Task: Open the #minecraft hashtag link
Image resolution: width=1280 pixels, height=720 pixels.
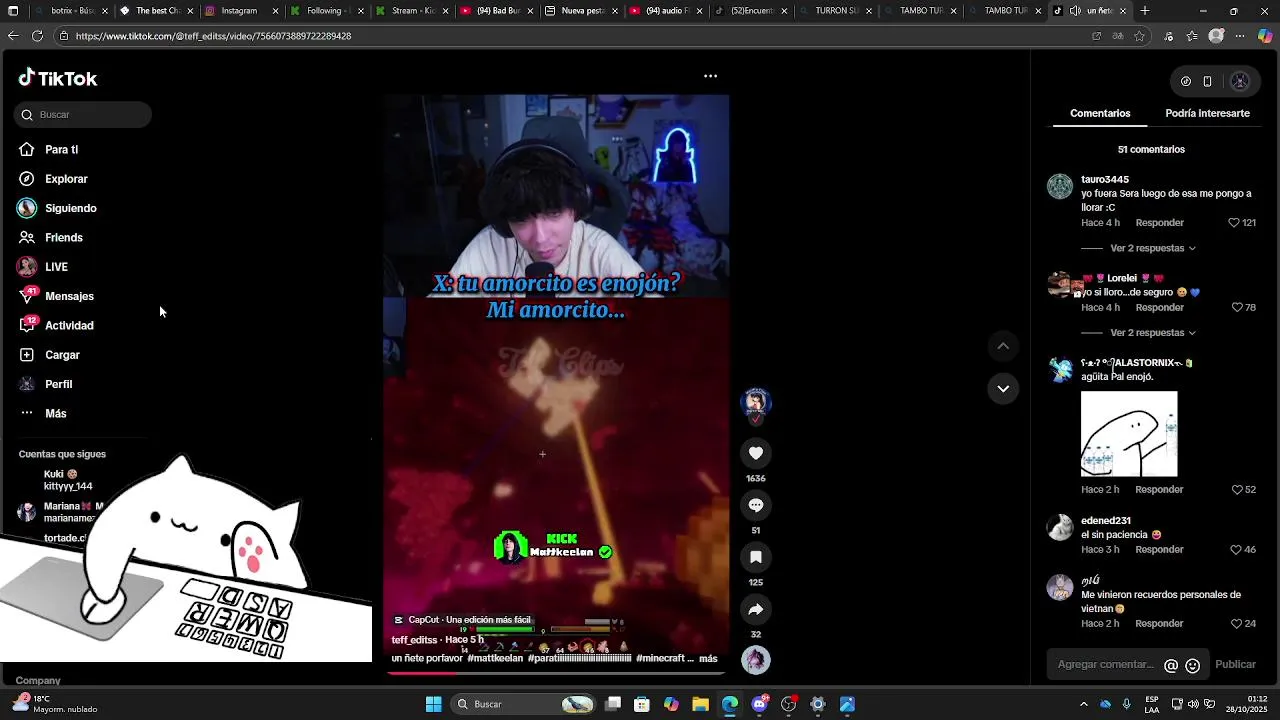Action: (x=660, y=659)
